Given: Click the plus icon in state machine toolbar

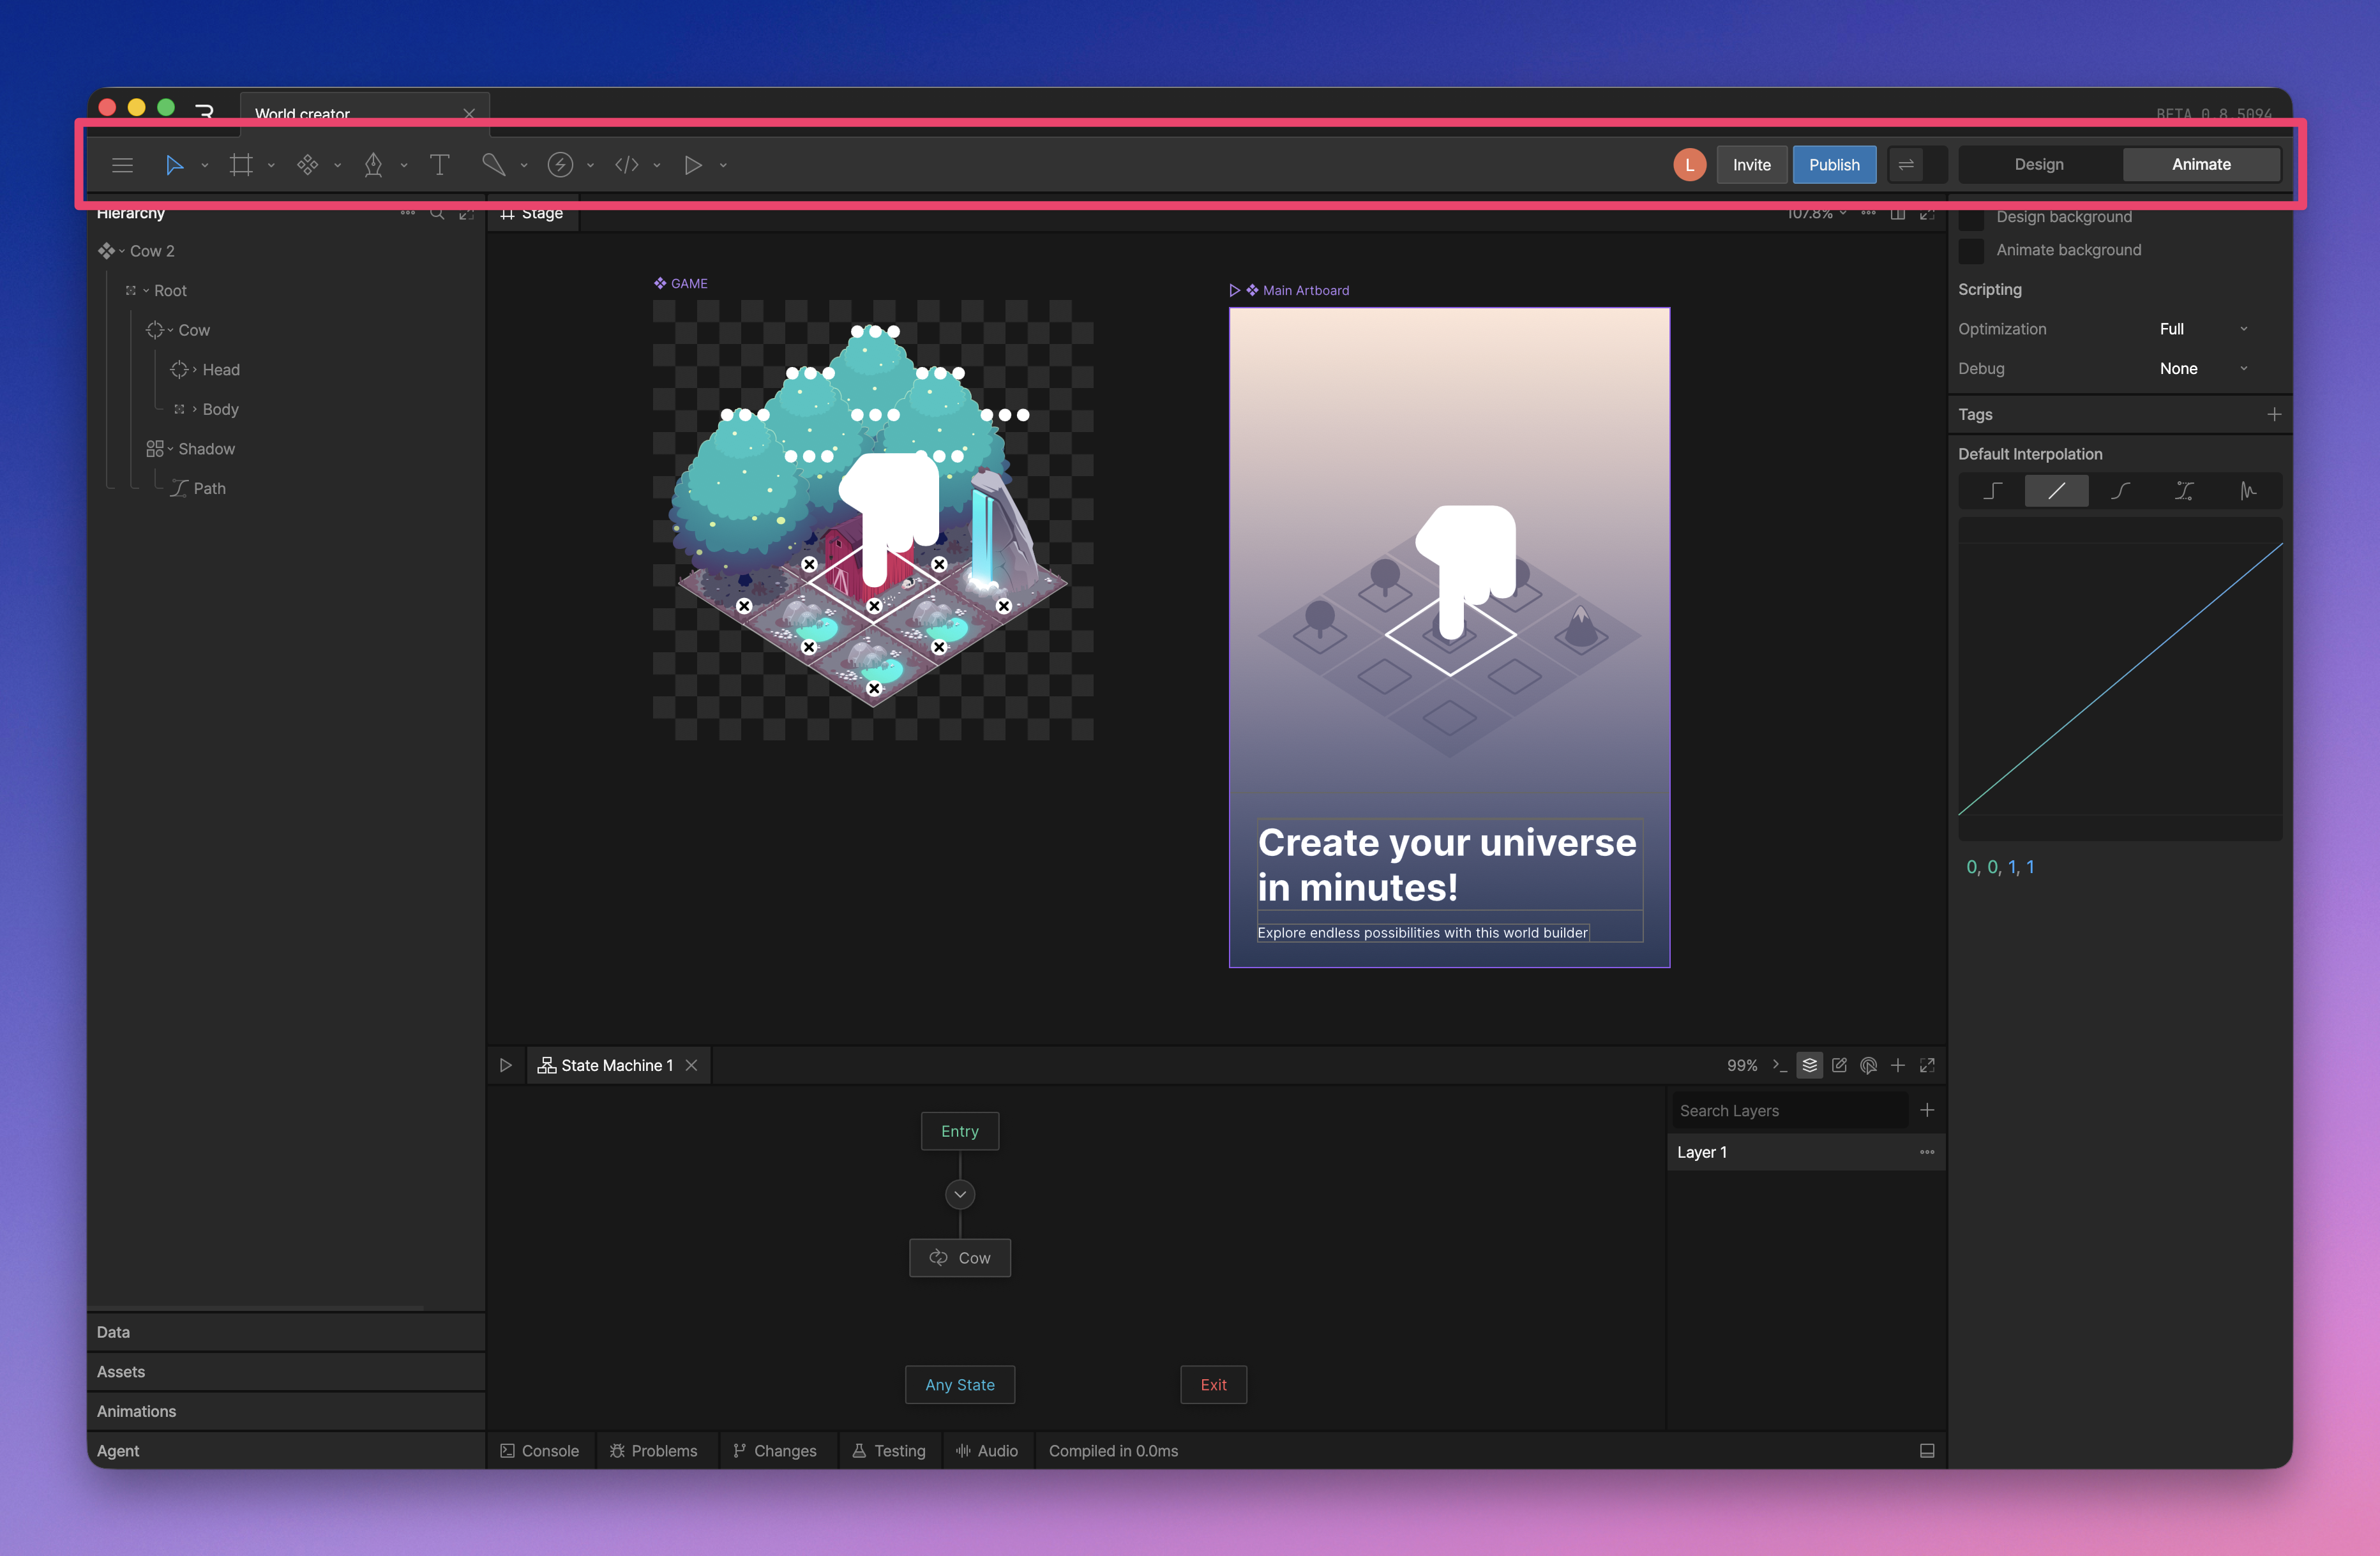Looking at the screenshot, I should pyautogui.click(x=1898, y=1065).
